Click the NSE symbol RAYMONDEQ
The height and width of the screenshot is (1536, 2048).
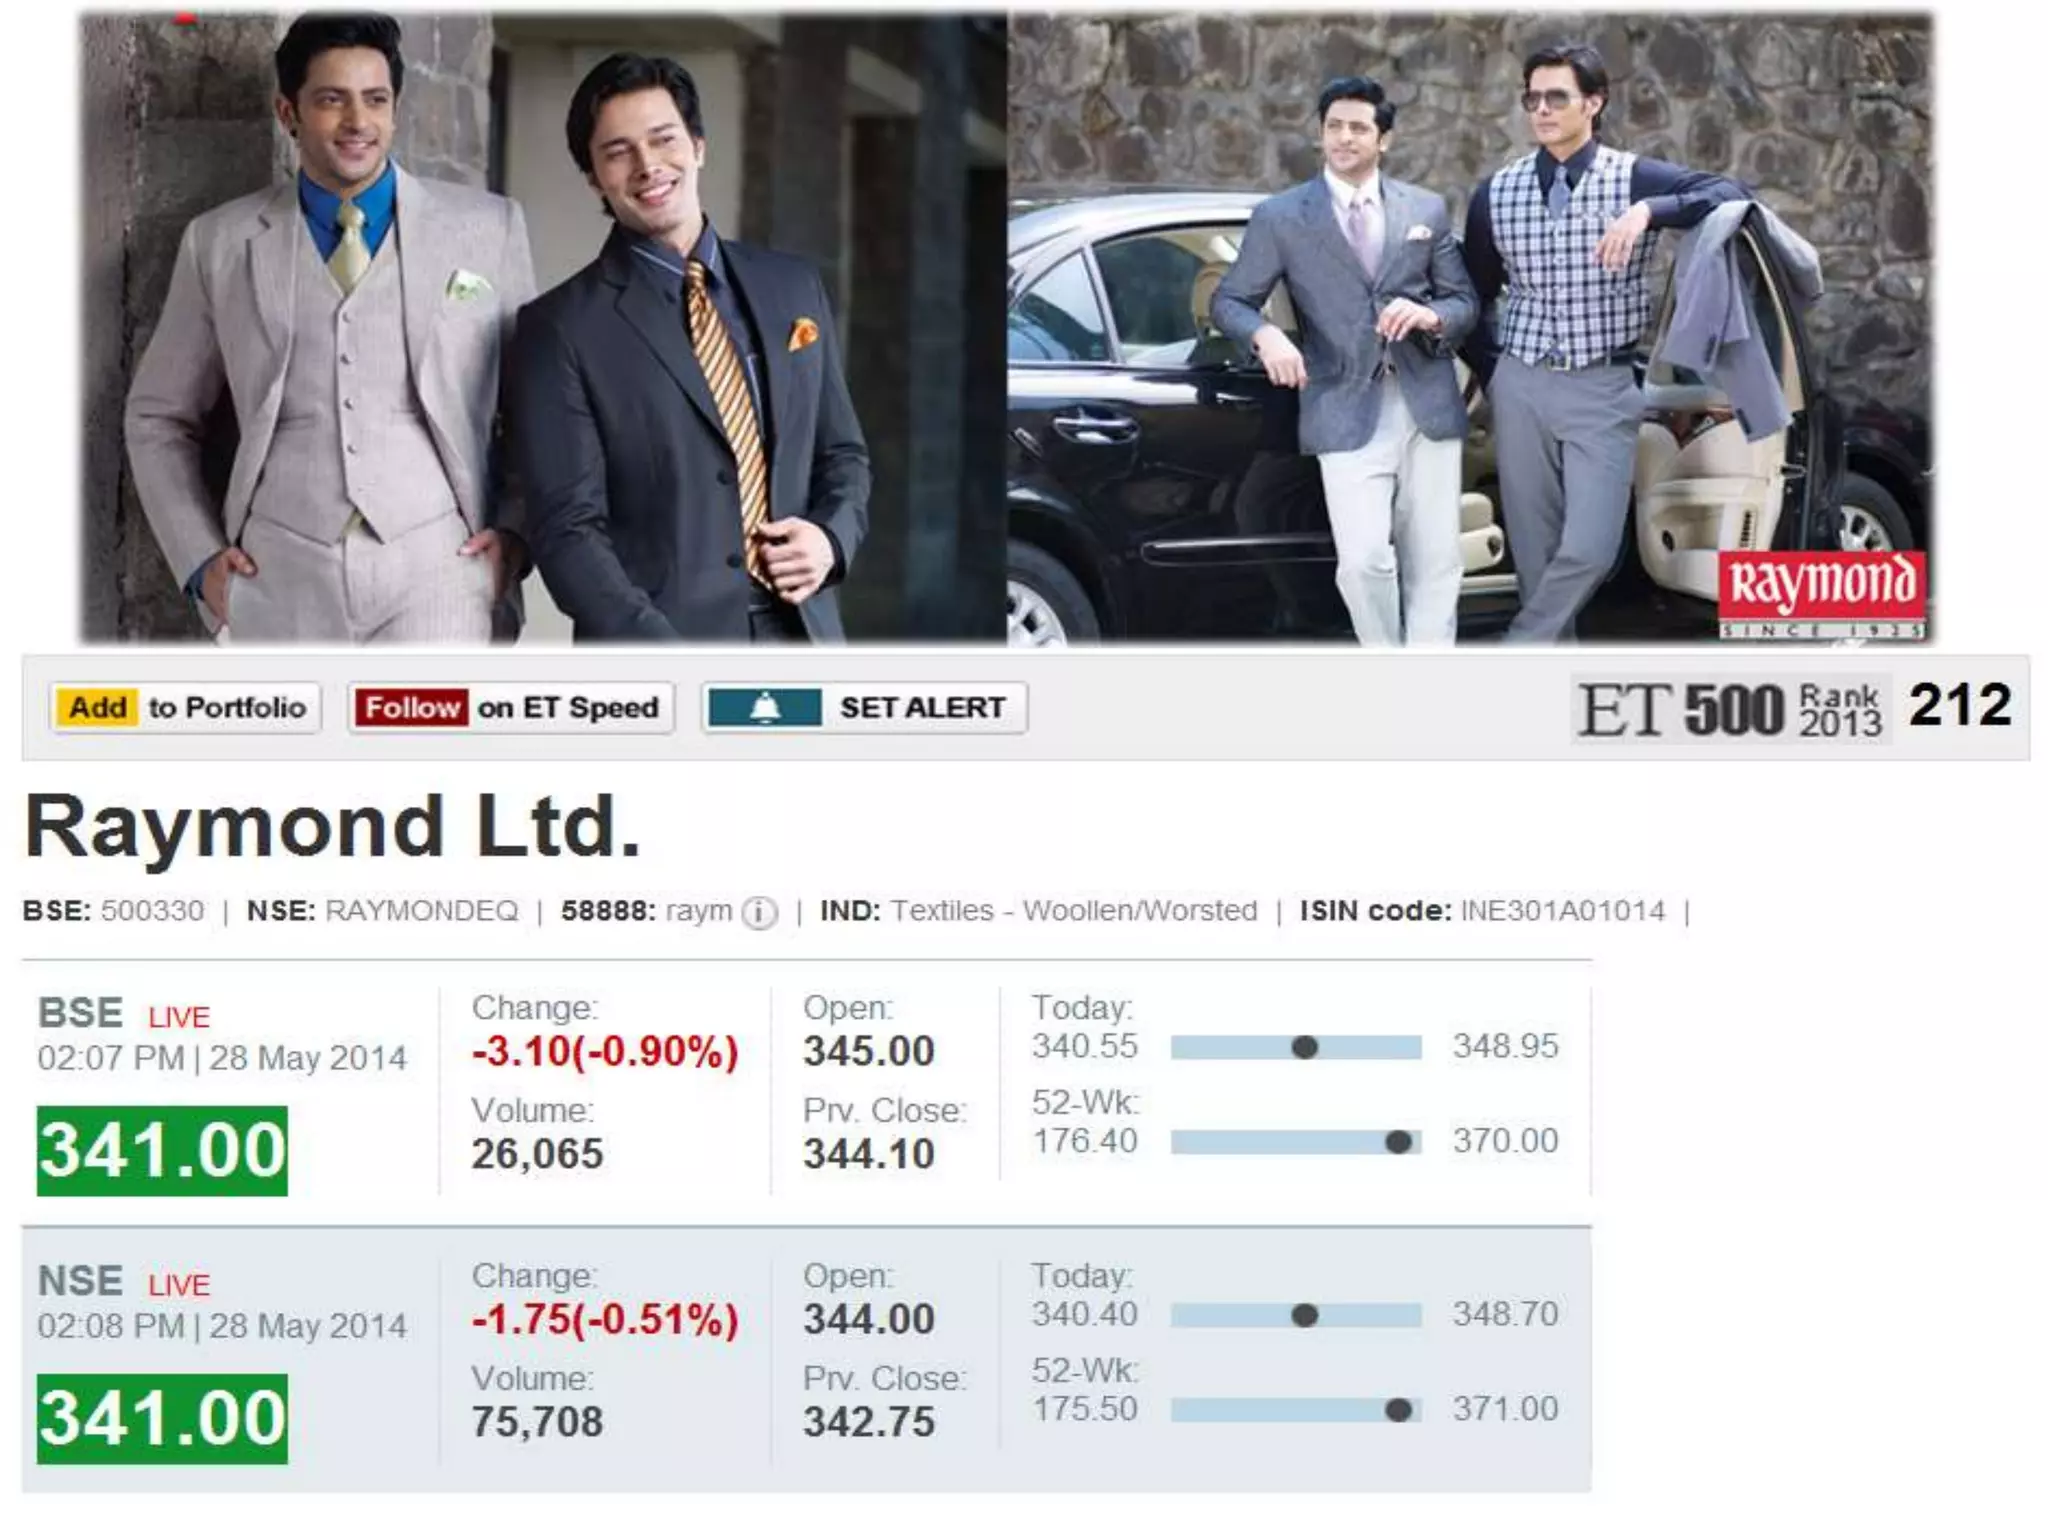tap(422, 911)
